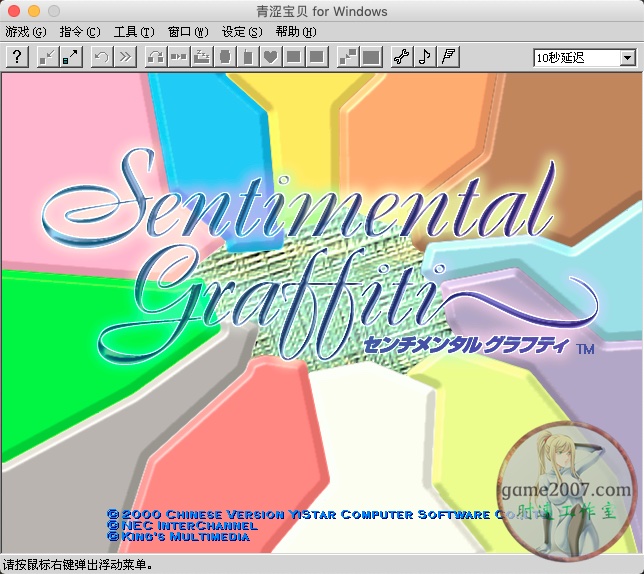644x574 pixels.
Task: Open settings with the wrench icon
Action: [402, 57]
